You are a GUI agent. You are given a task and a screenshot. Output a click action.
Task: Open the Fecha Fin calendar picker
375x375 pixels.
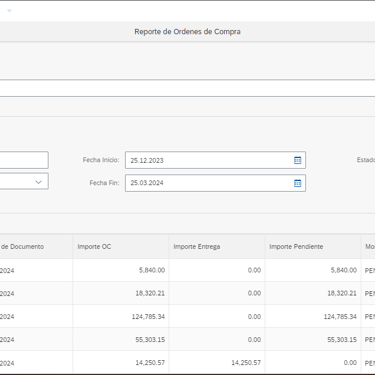point(297,183)
